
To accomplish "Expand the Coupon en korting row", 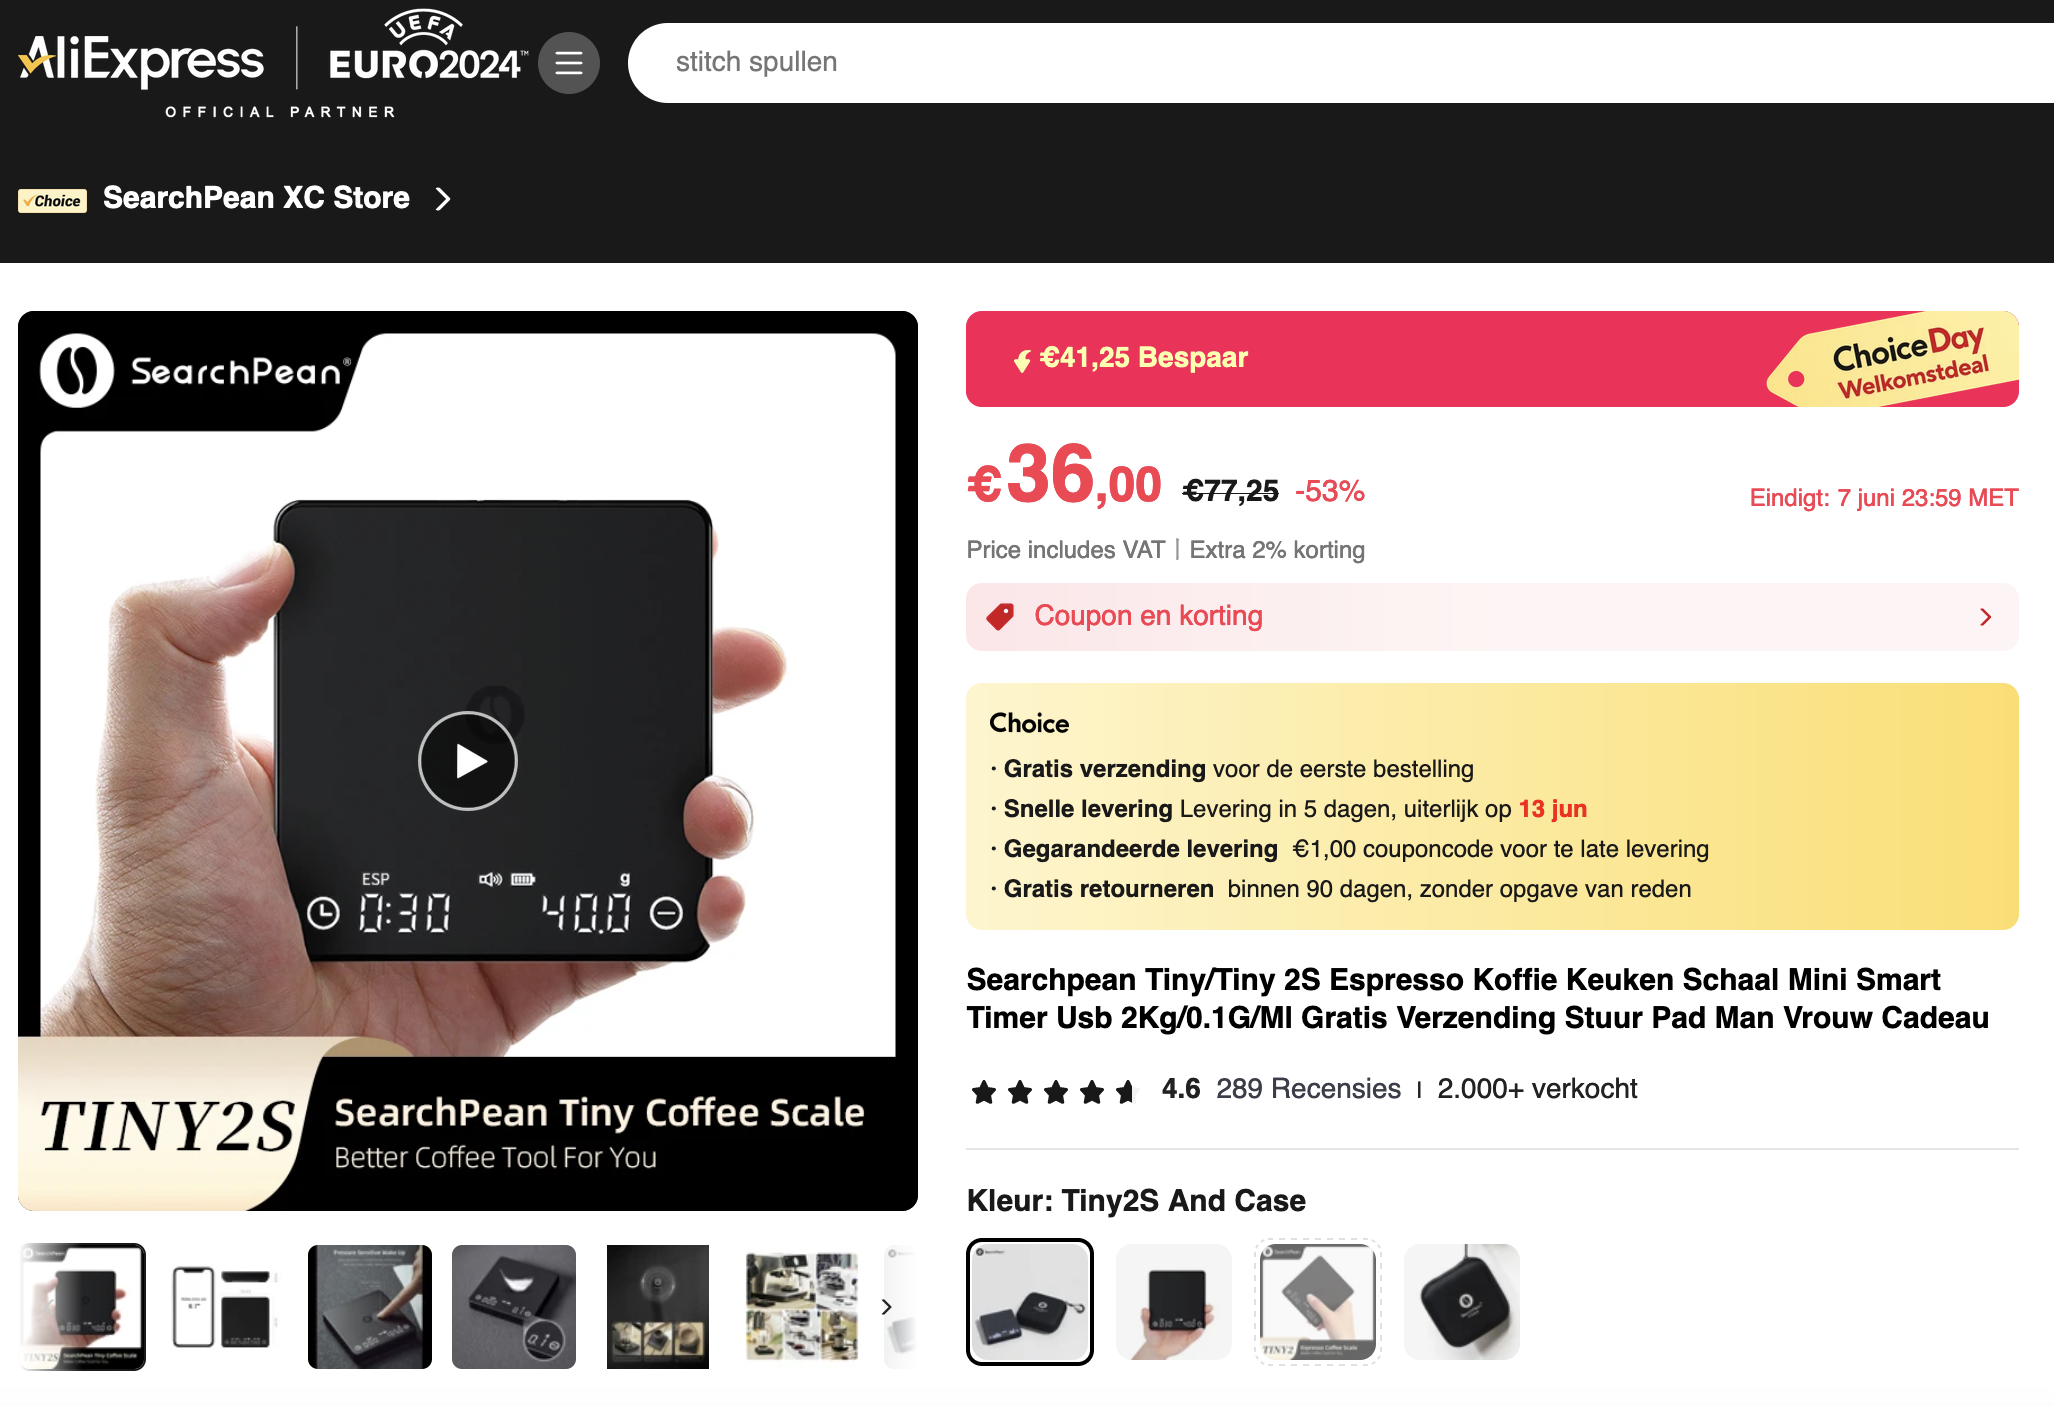I will tap(1492, 617).
